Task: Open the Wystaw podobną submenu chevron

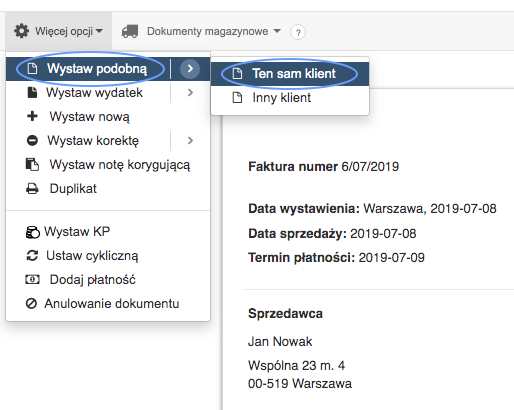Action: pyautogui.click(x=190, y=69)
